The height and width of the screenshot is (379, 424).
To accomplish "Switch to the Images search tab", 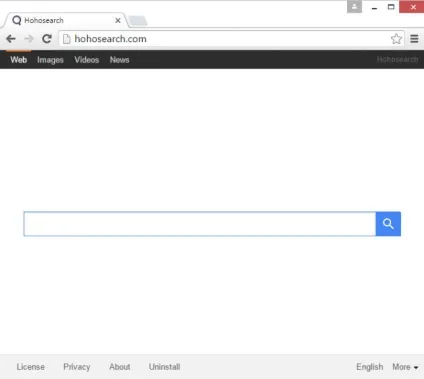I will coord(50,60).
